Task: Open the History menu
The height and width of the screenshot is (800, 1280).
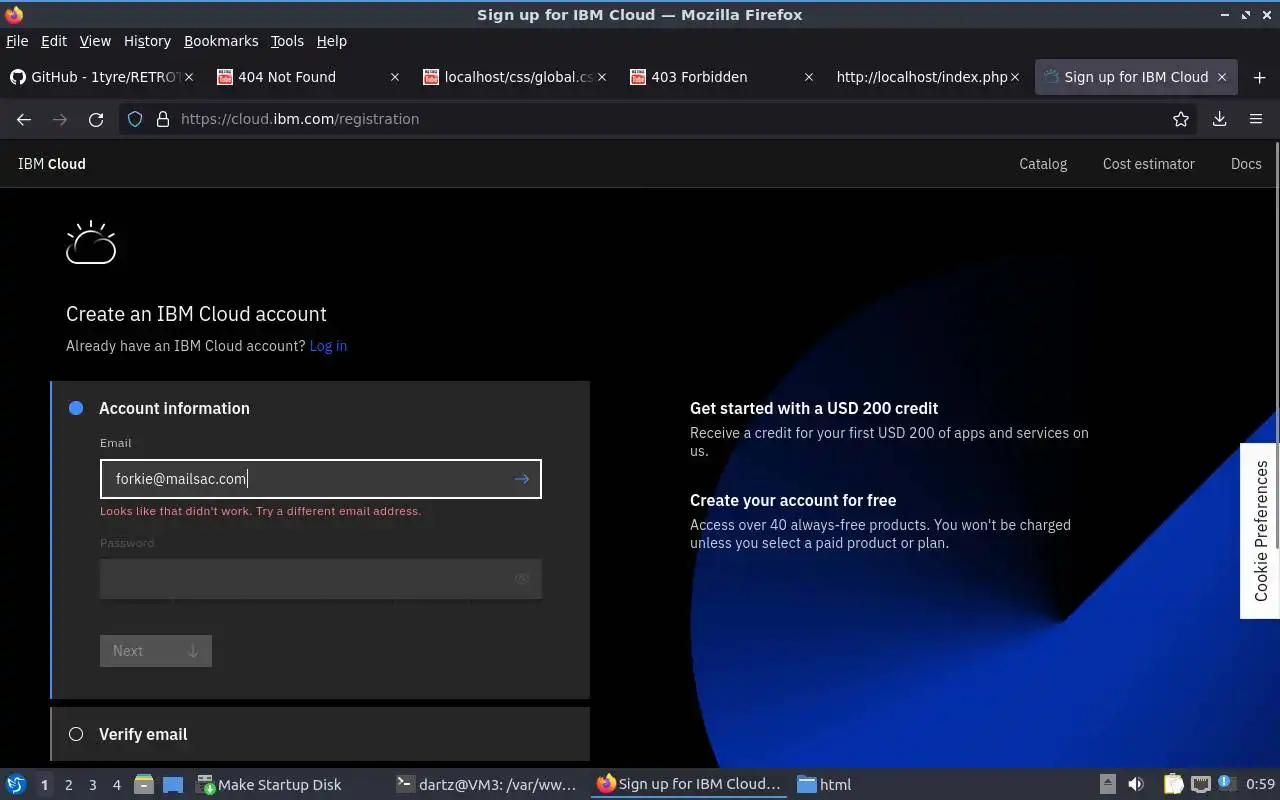Action: point(147,41)
